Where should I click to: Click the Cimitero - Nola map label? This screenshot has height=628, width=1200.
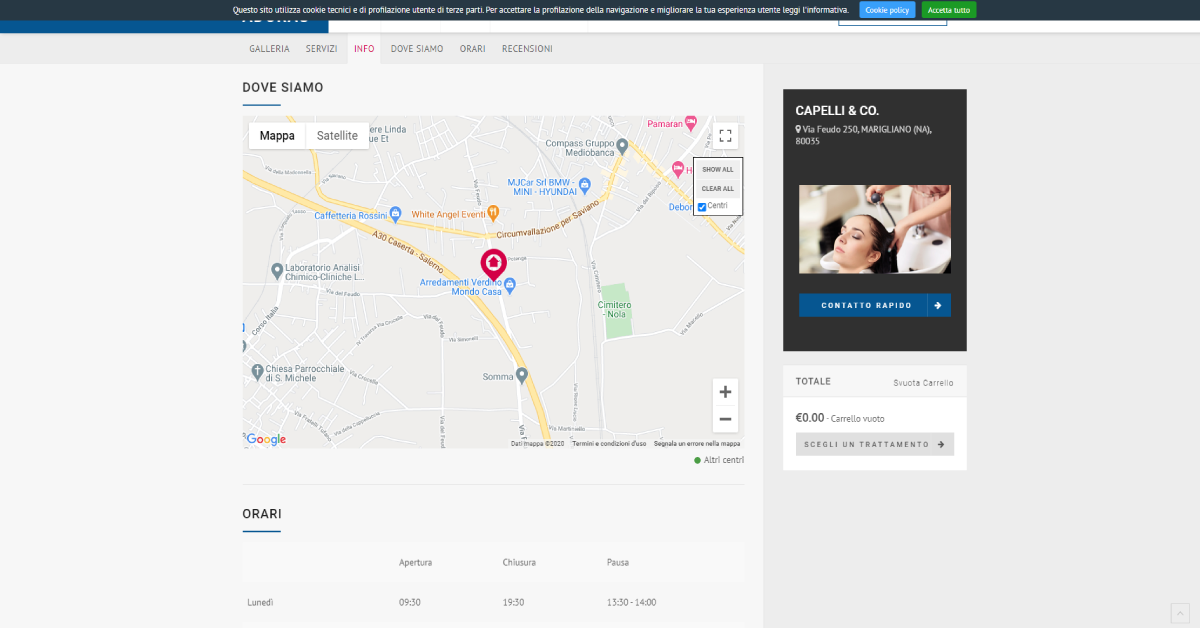(x=615, y=309)
